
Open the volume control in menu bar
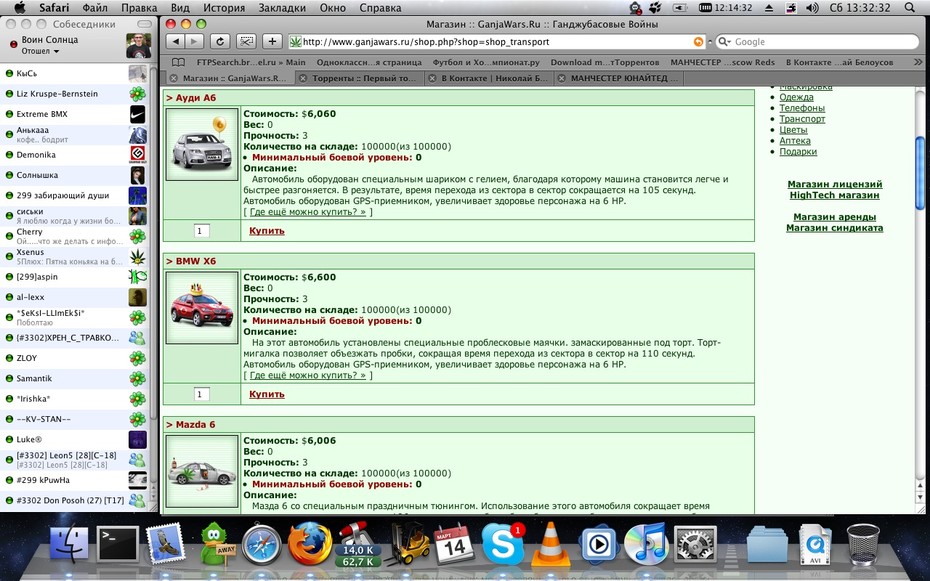tap(813, 8)
